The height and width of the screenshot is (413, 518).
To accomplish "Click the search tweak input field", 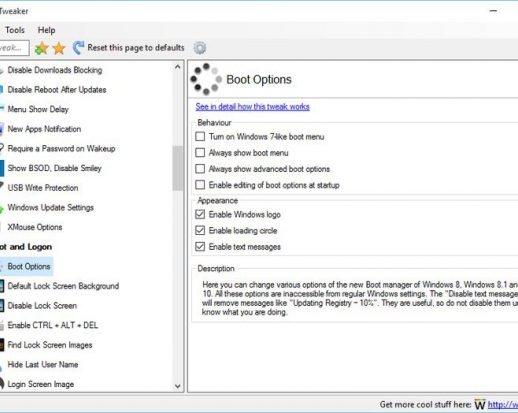I will click(x=14, y=48).
